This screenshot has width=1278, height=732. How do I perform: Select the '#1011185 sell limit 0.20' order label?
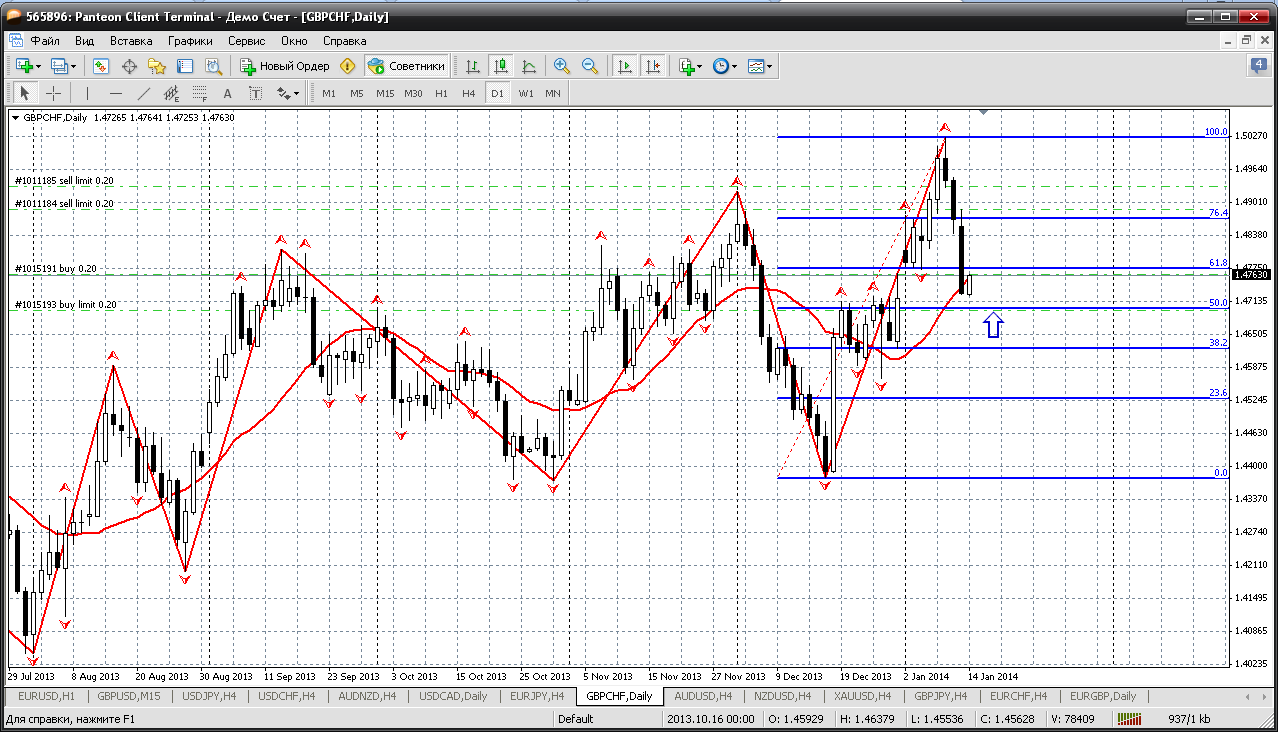(64, 181)
